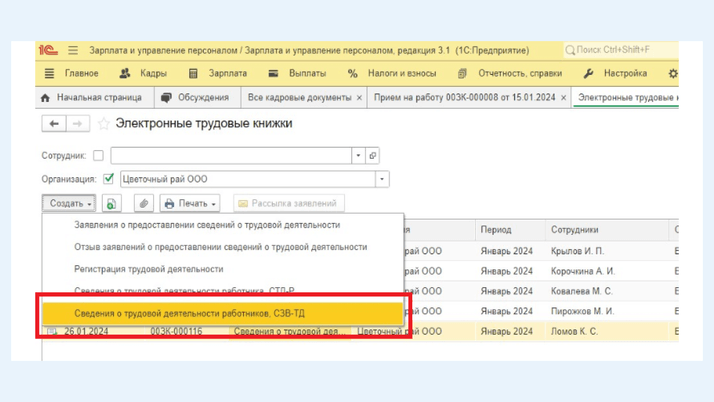Click document number 00ЗК-000116 cell
Viewport: 714px width, 402px height.
(176, 332)
